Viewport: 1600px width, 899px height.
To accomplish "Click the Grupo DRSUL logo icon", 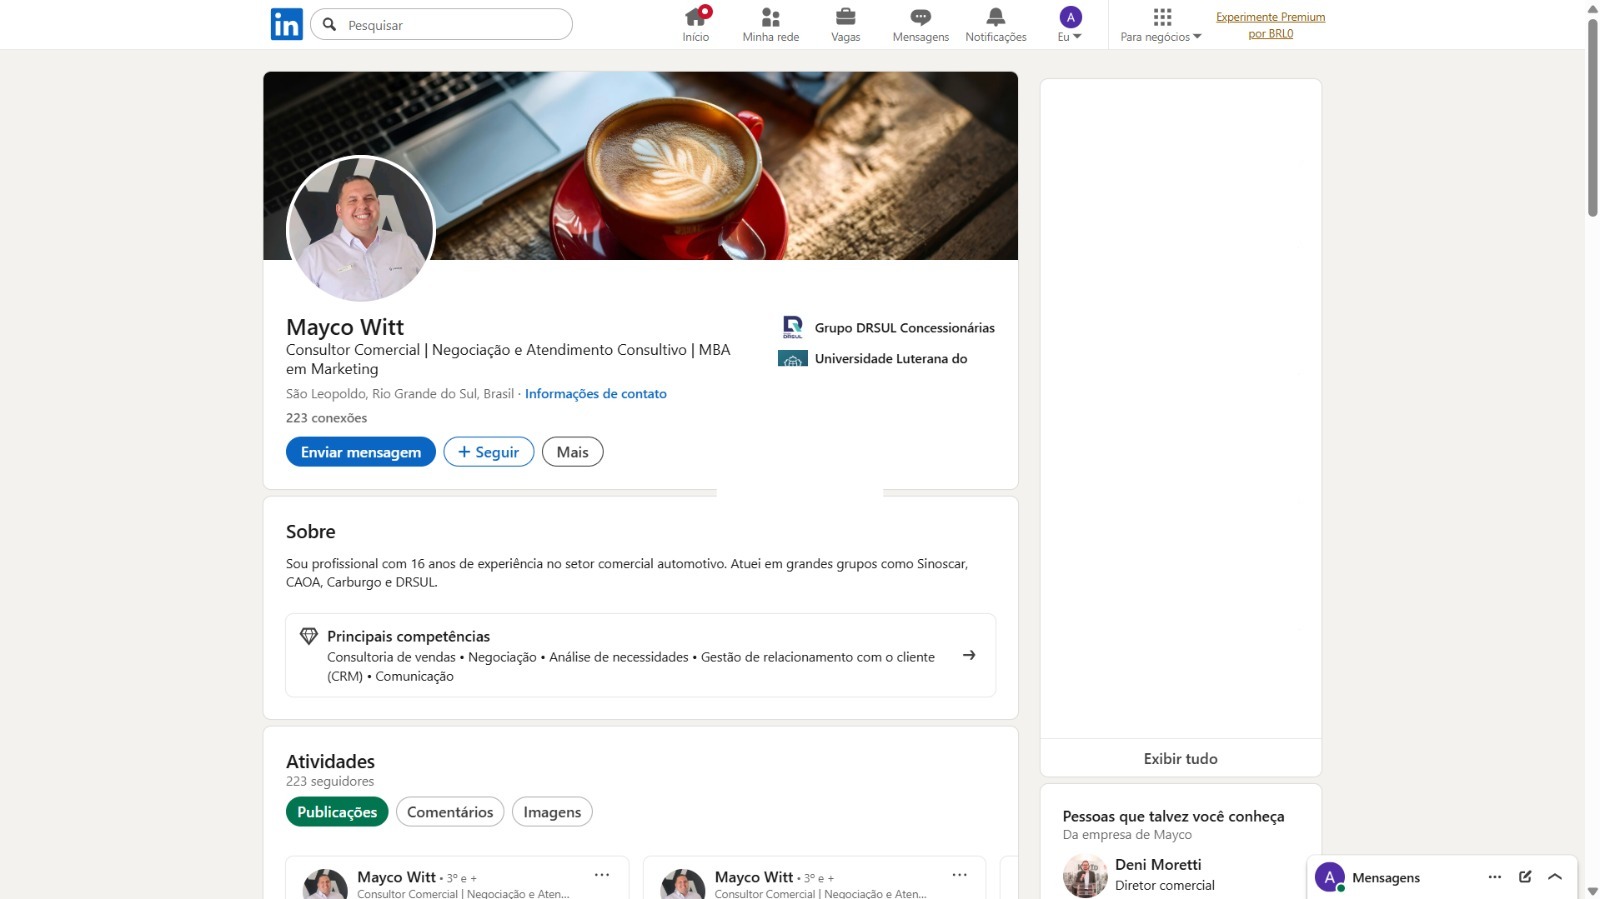I will pos(793,327).
